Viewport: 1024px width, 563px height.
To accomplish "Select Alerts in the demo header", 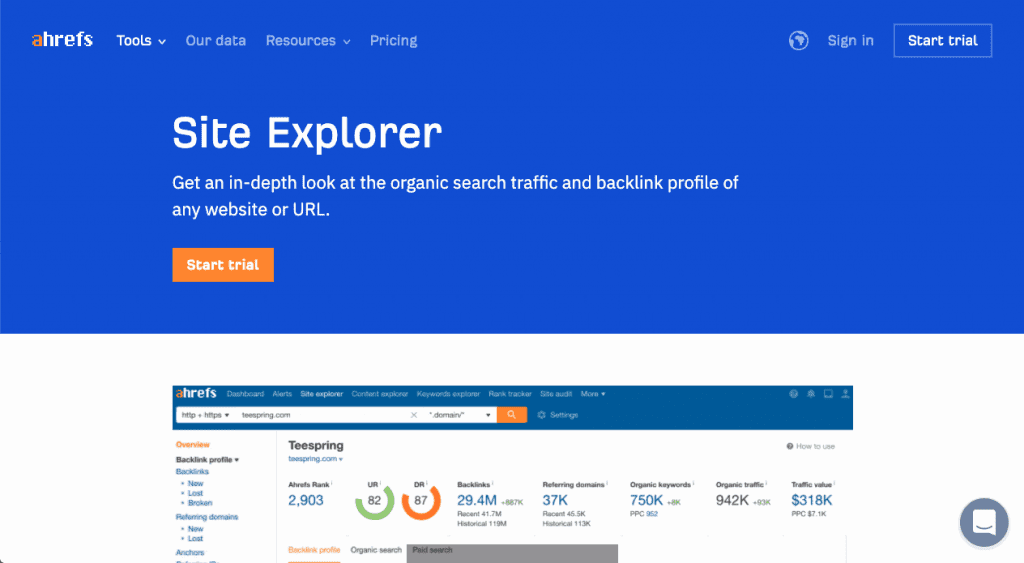I will tap(282, 394).
